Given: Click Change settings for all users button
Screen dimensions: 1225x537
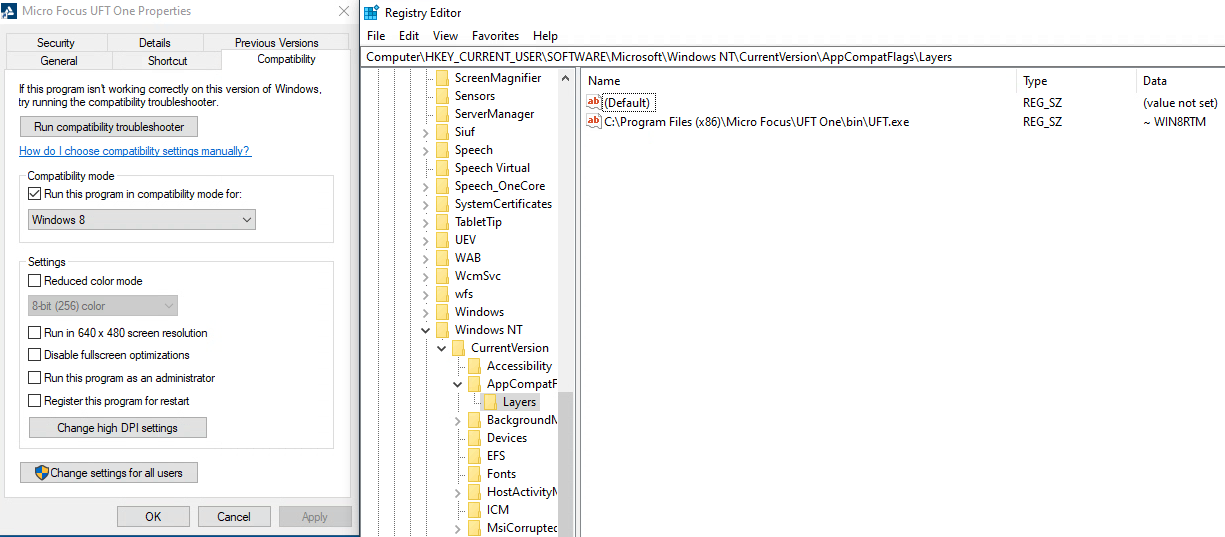Looking at the screenshot, I should (109, 472).
